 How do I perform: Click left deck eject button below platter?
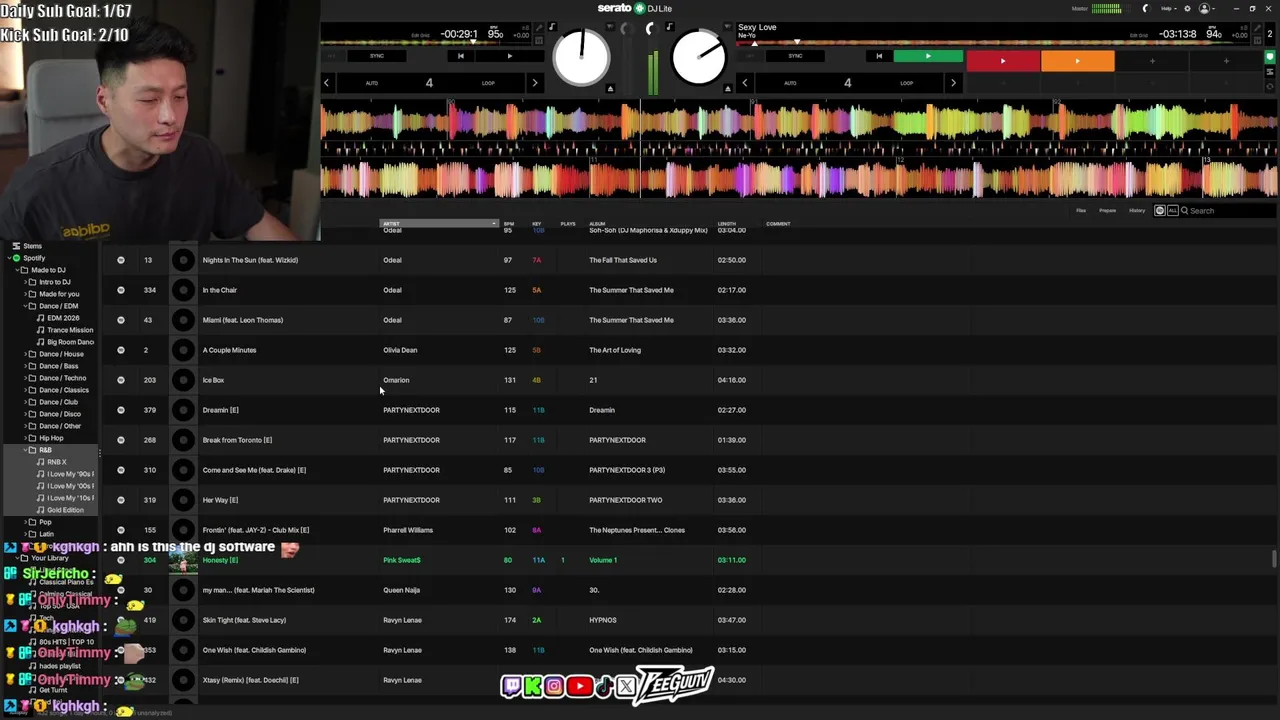(610, 89)
